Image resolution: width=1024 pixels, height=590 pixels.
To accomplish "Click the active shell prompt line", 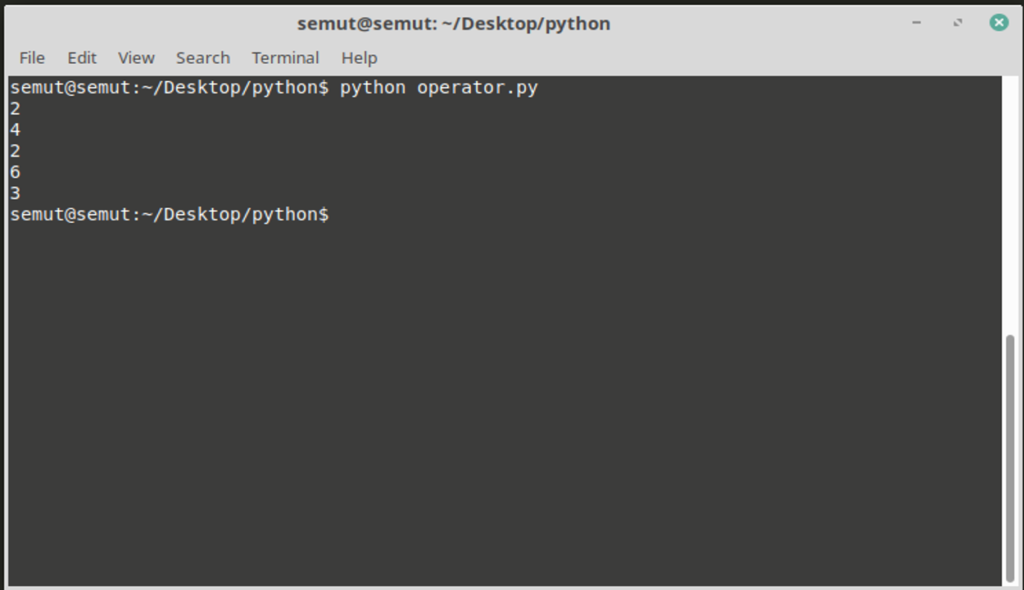I will point(170,213).
